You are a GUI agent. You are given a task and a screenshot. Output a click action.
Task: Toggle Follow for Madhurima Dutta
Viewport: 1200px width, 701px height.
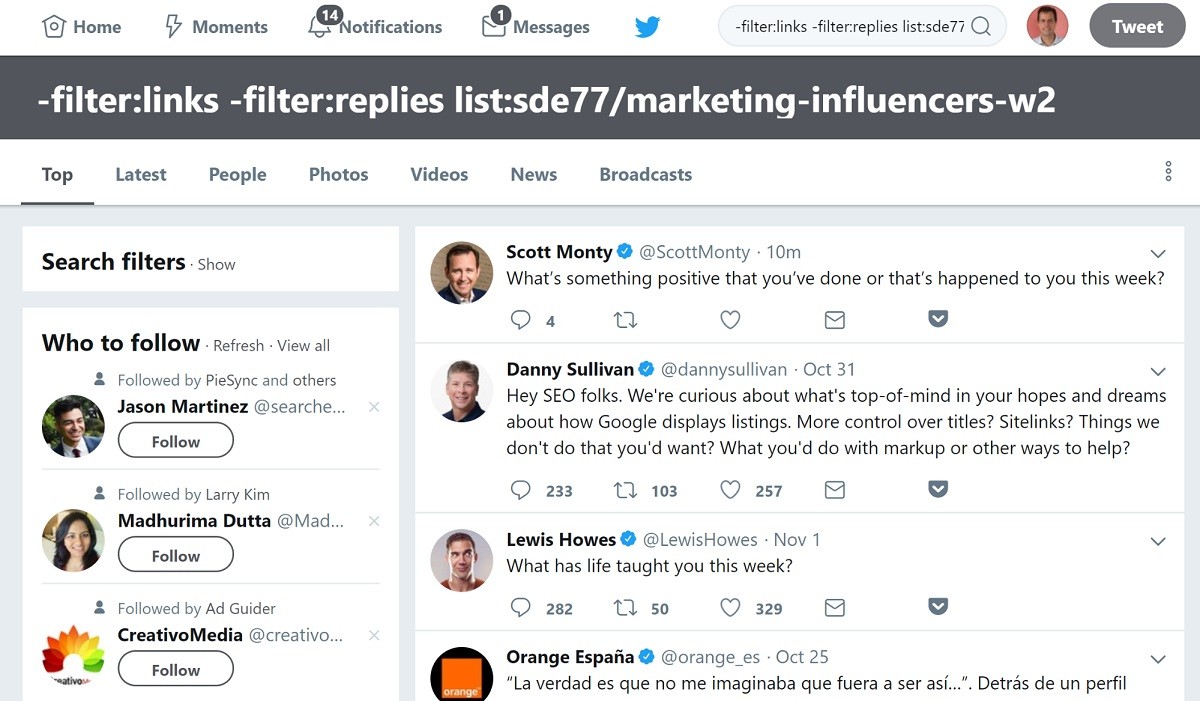coord(175,555)
